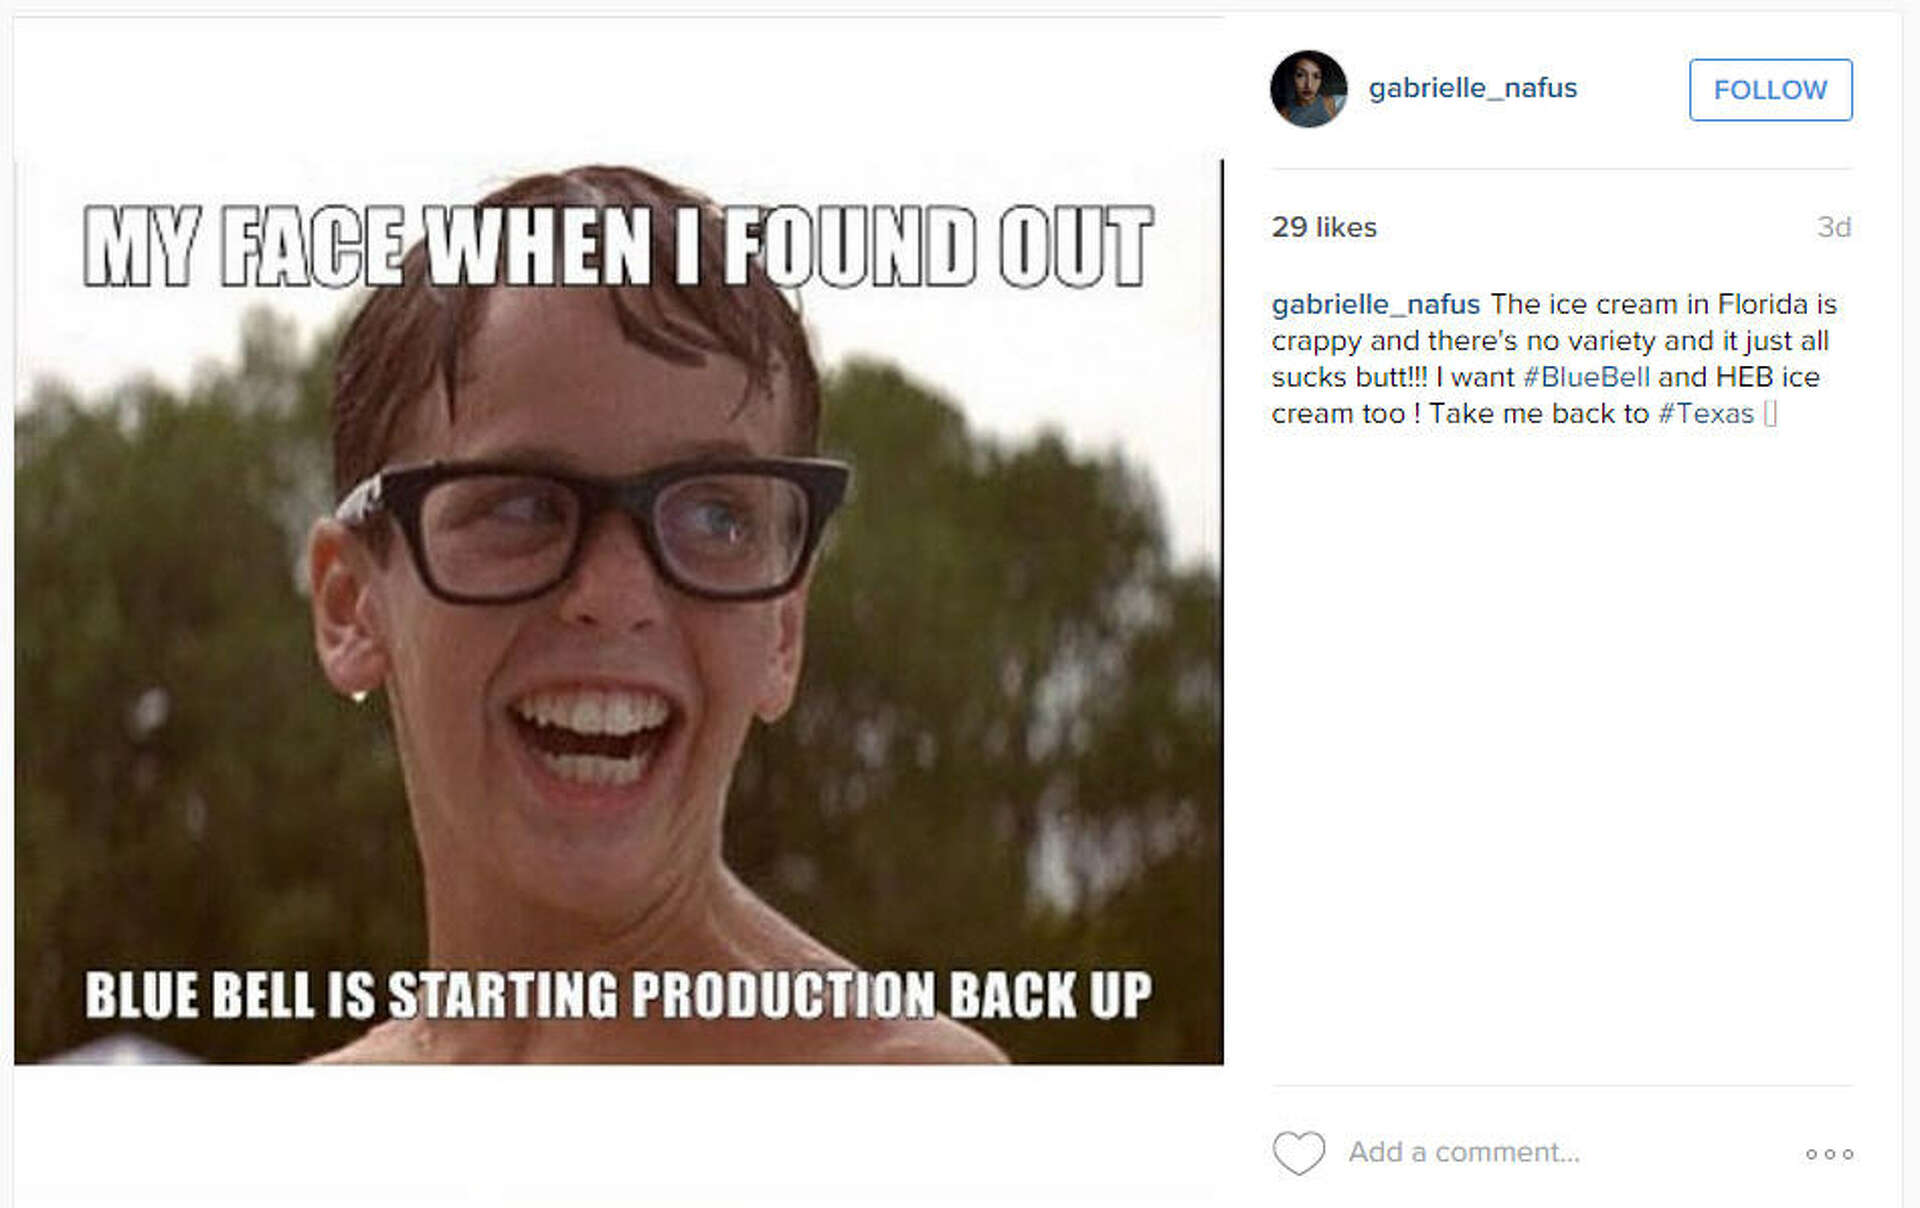This screenshot has width=1920, height=1208.
Task: Open the gabrielle_nafus username in the caption
Action: click(x=1375, y=304)
